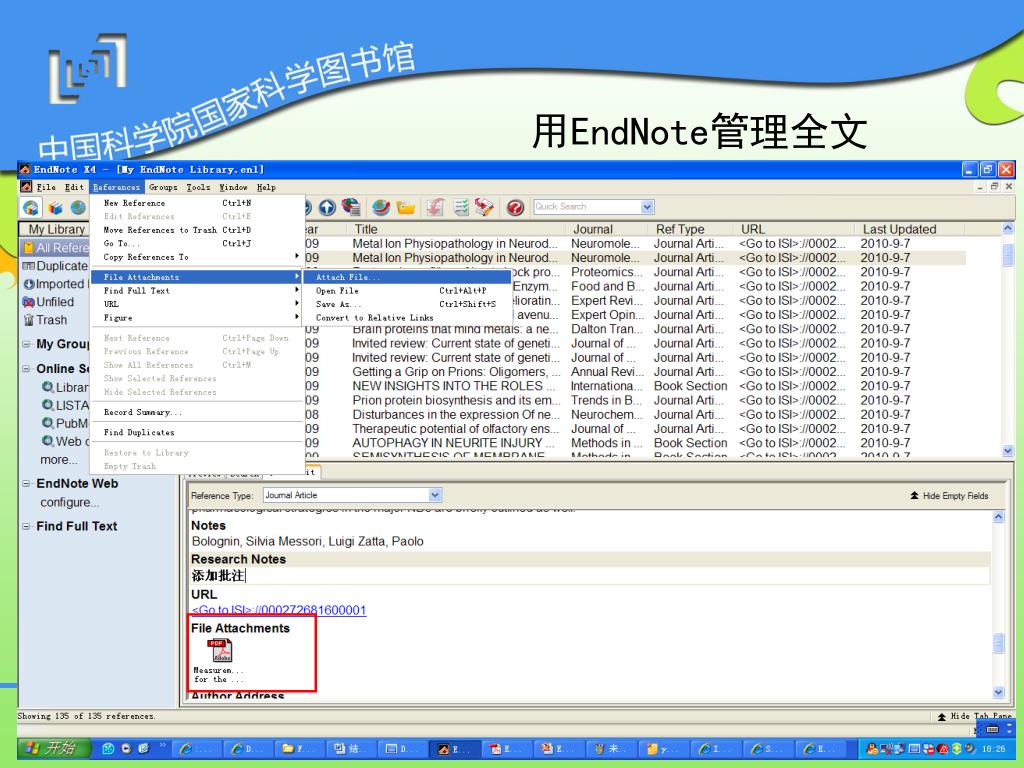Expand the Copy References To submenu
Screen dimensions: 1024x768
point(197,257)
